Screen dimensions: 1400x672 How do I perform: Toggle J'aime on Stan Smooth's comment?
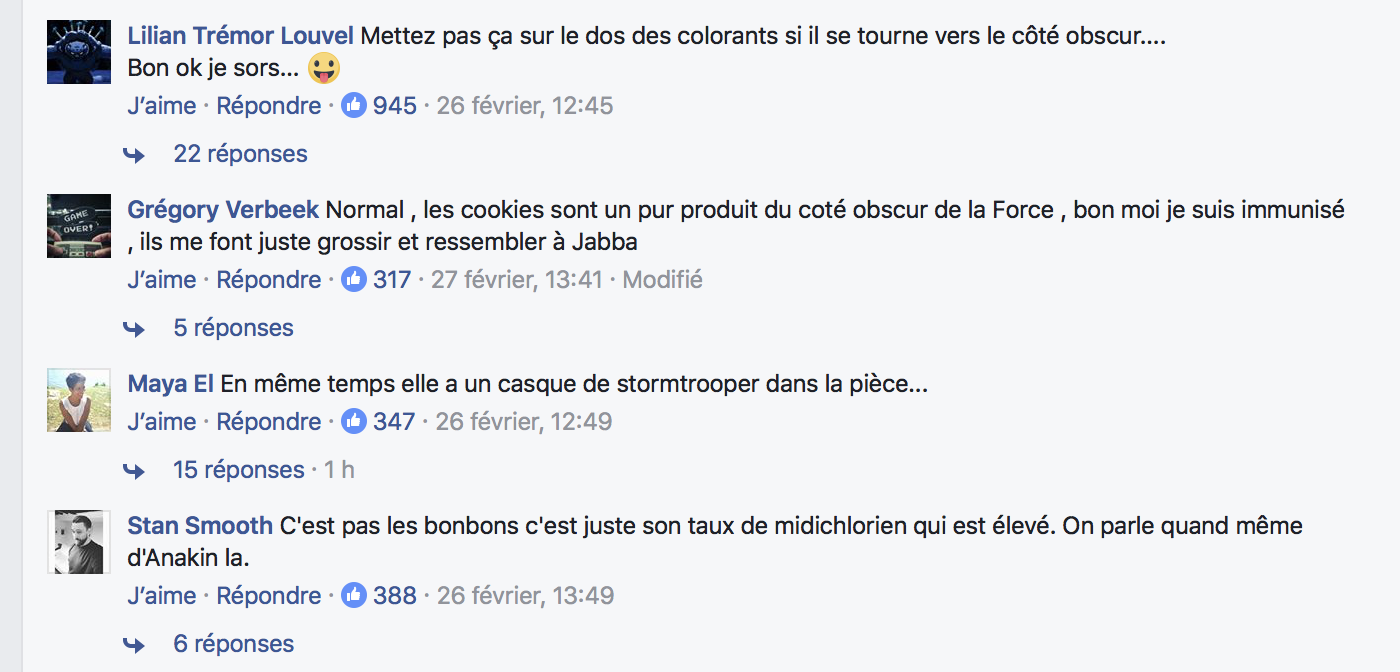click(x=161, y=595)
